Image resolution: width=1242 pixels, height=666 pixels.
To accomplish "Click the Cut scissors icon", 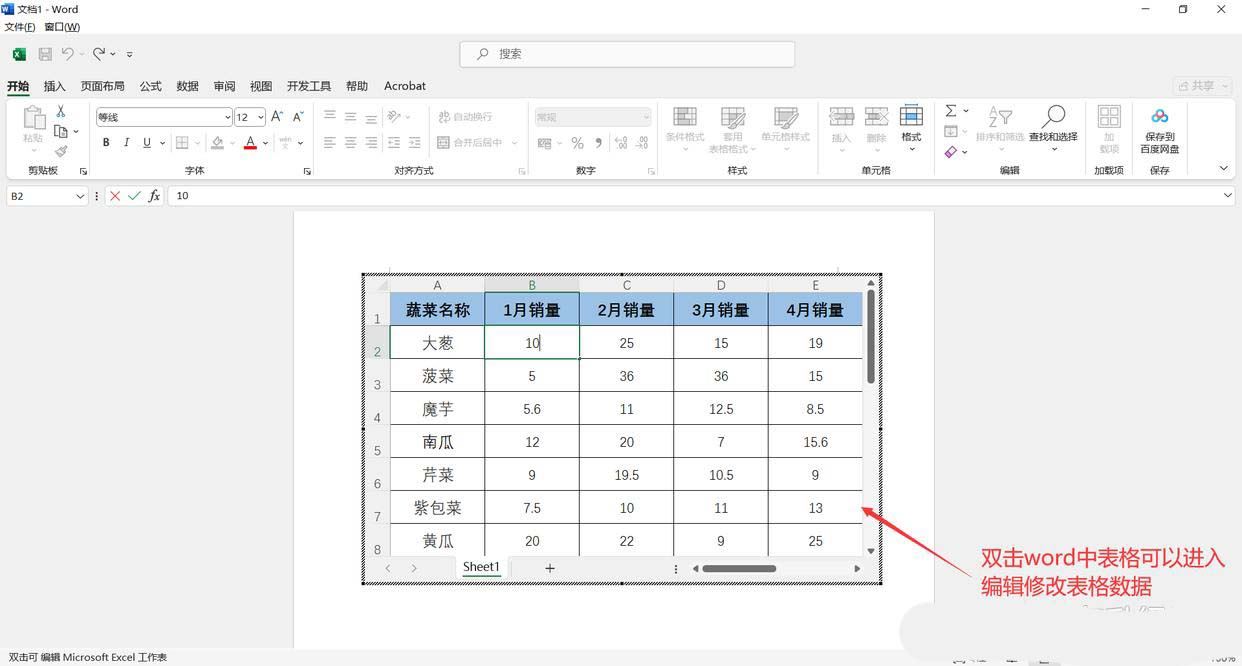I will [x=60, y=111].
